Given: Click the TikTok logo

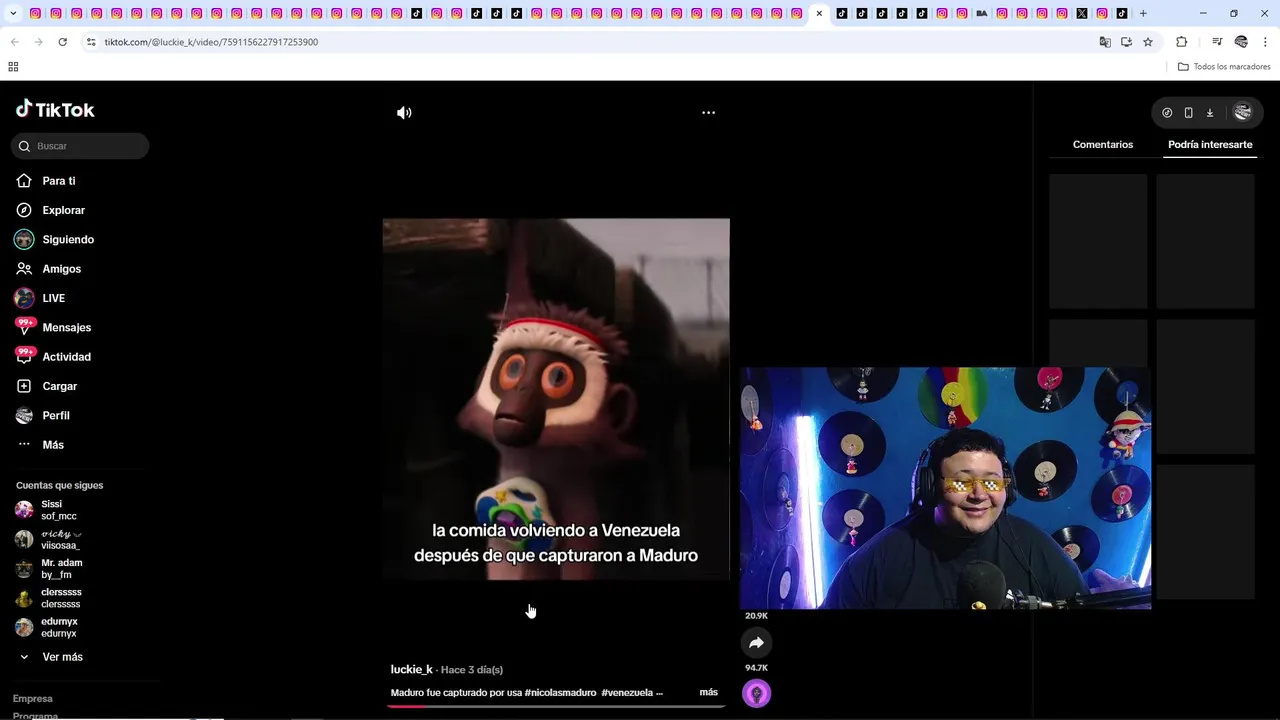Looking at the screenshot, I should [x=55, y=109].
